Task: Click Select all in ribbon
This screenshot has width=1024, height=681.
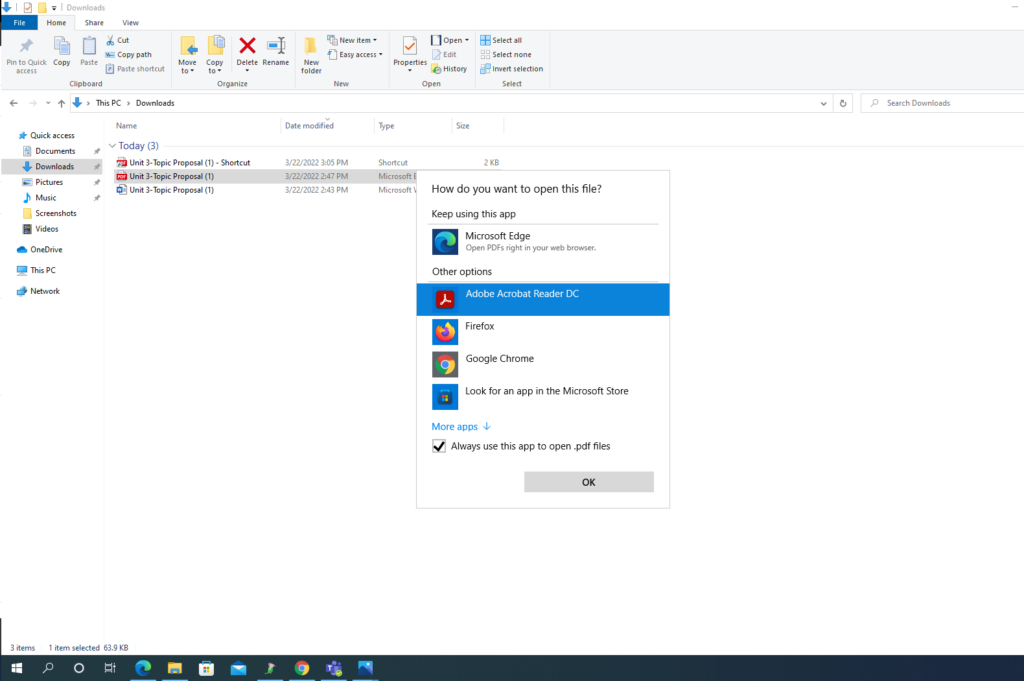Action: (501, 40)
